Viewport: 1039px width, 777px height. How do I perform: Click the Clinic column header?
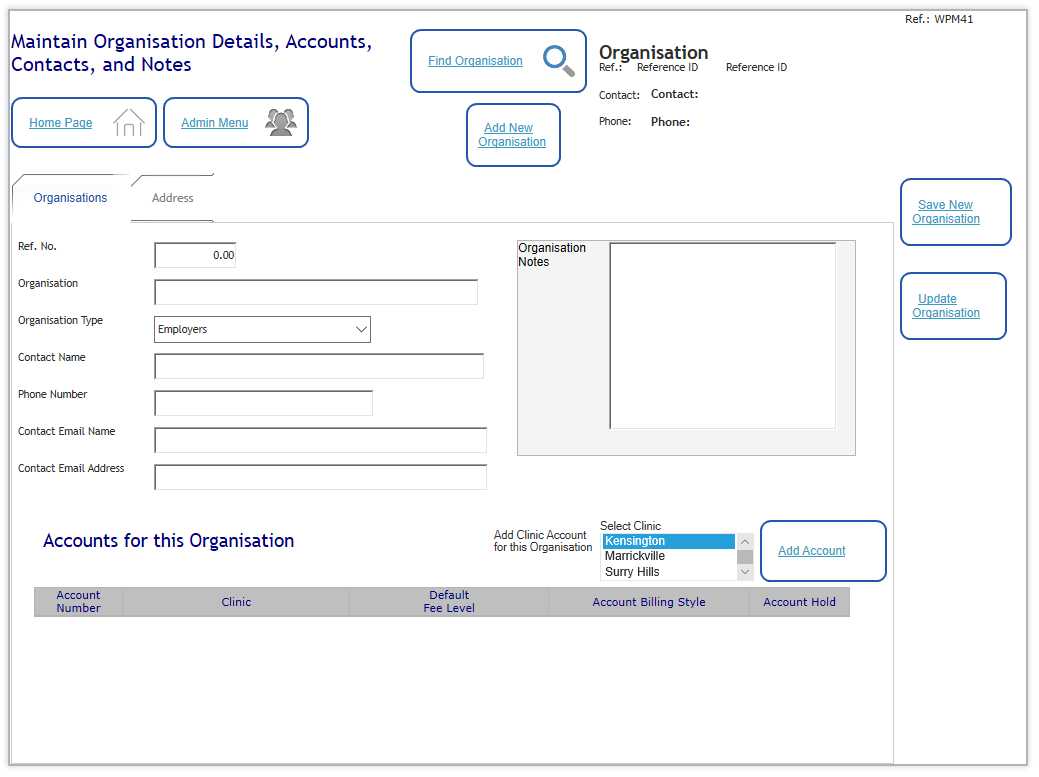pyautogui.click(x=236, y=601)
